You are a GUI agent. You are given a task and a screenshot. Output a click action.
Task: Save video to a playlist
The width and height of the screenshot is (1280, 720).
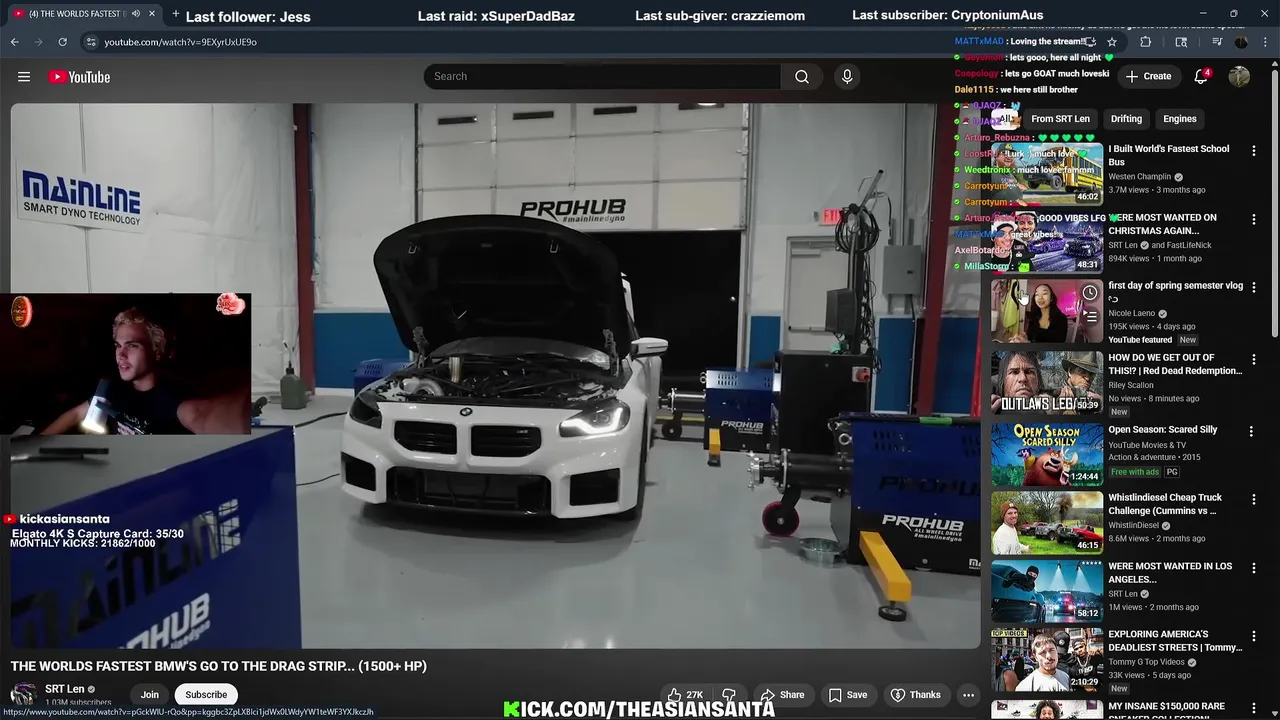[x=847, y=695]
